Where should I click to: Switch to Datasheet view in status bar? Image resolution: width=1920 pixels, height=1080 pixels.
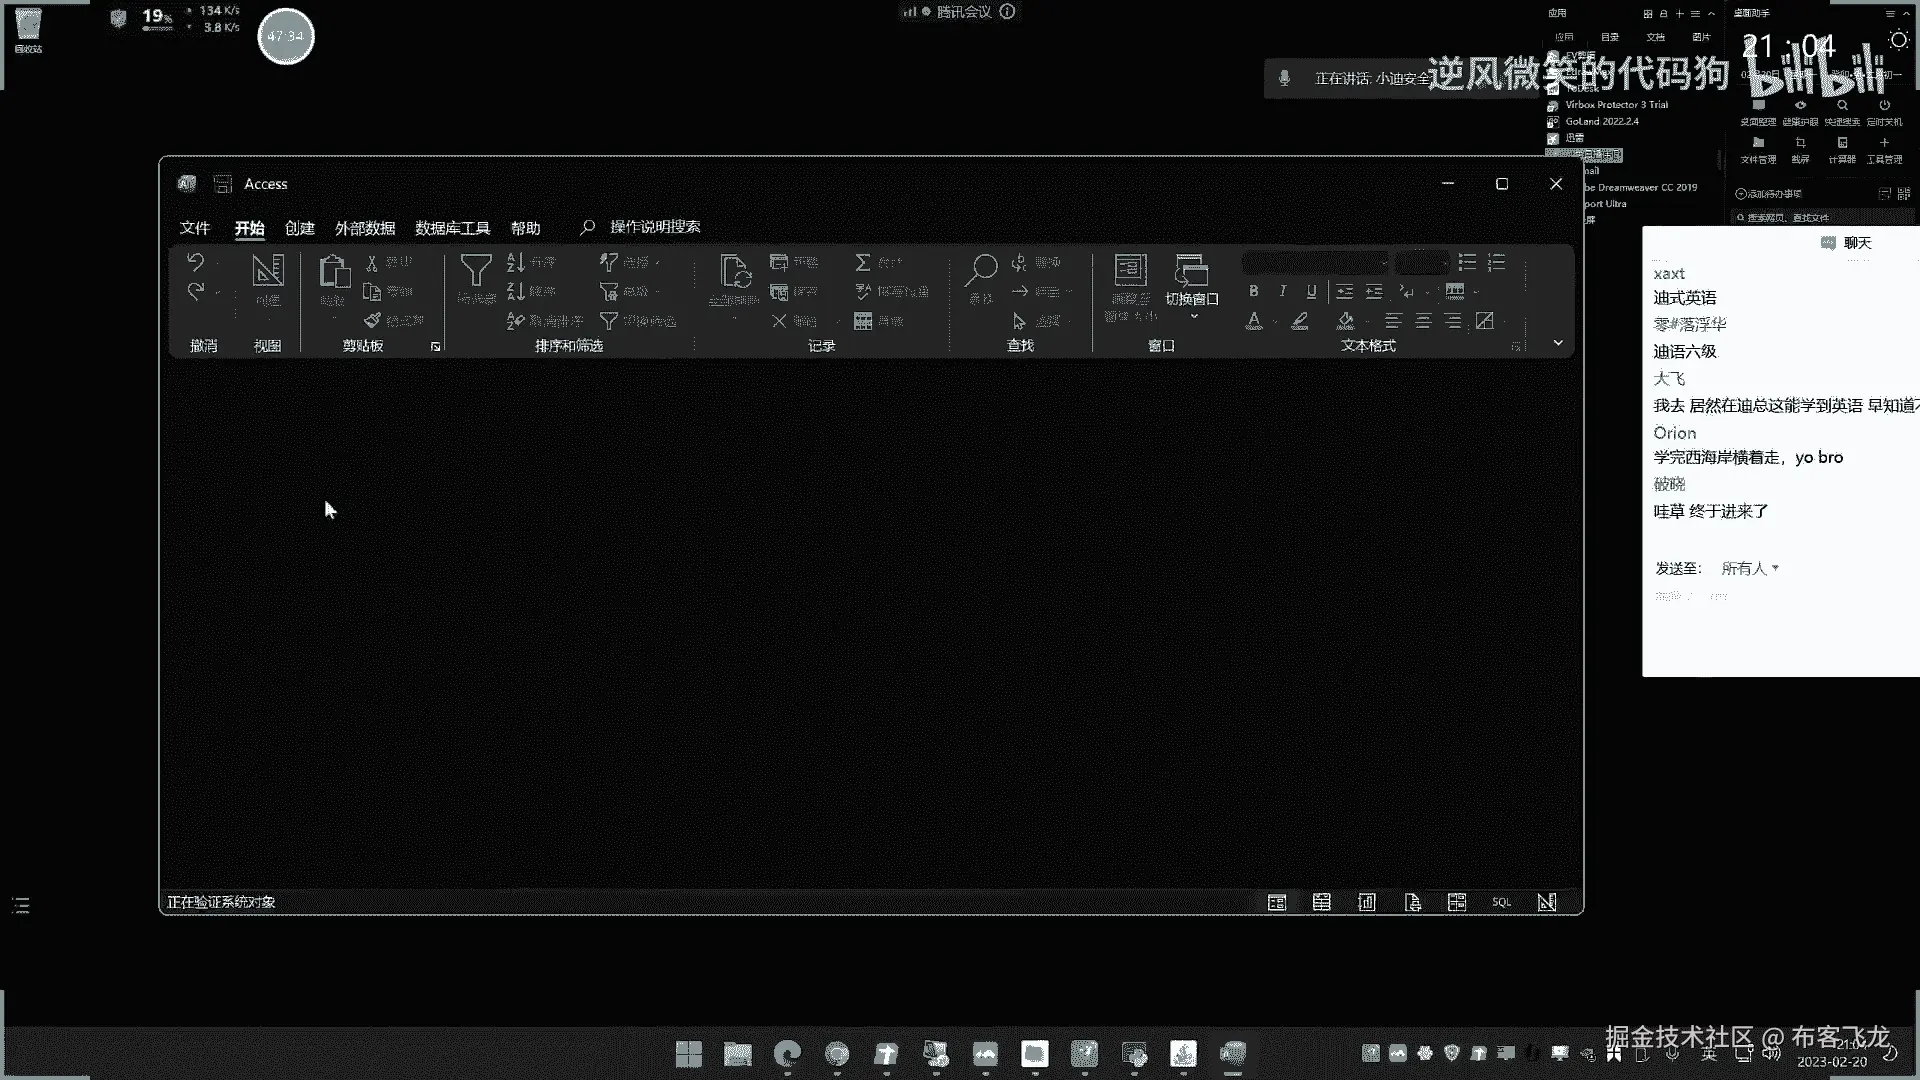(1321, 902)
